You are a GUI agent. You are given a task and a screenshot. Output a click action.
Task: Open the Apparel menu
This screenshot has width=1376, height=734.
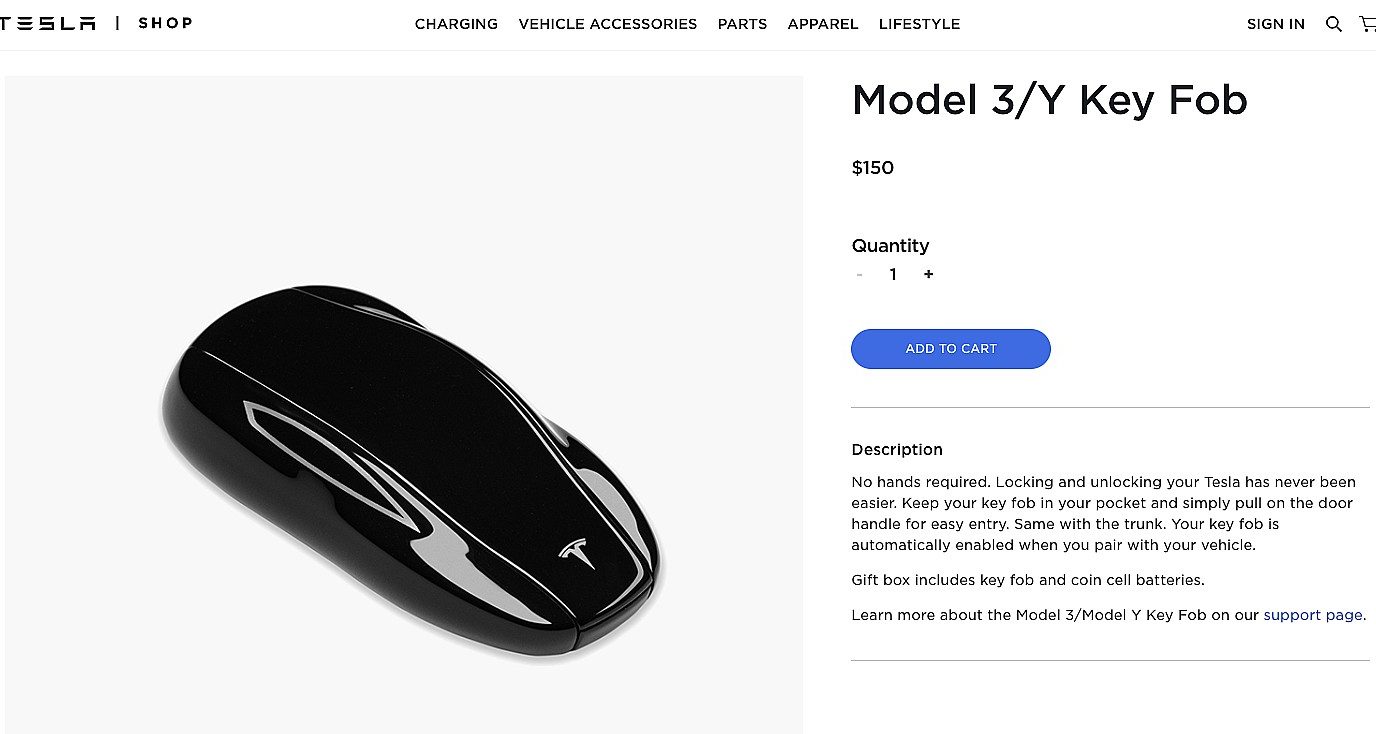pyautogui.click(x=823, y=24)
